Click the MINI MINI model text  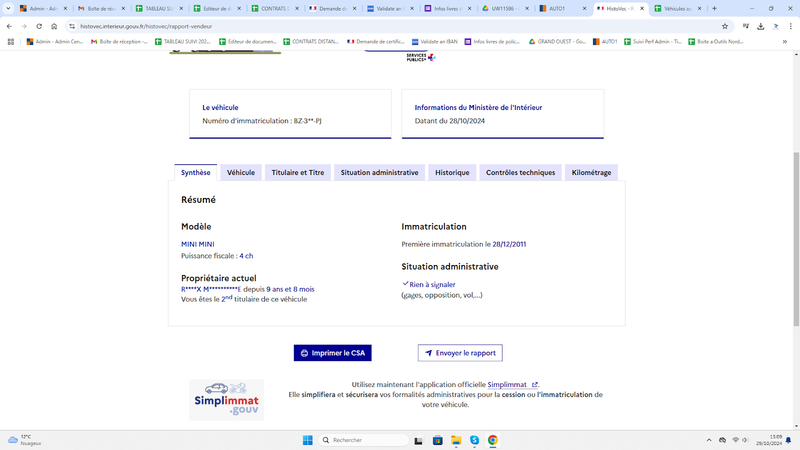coord(197,244)
